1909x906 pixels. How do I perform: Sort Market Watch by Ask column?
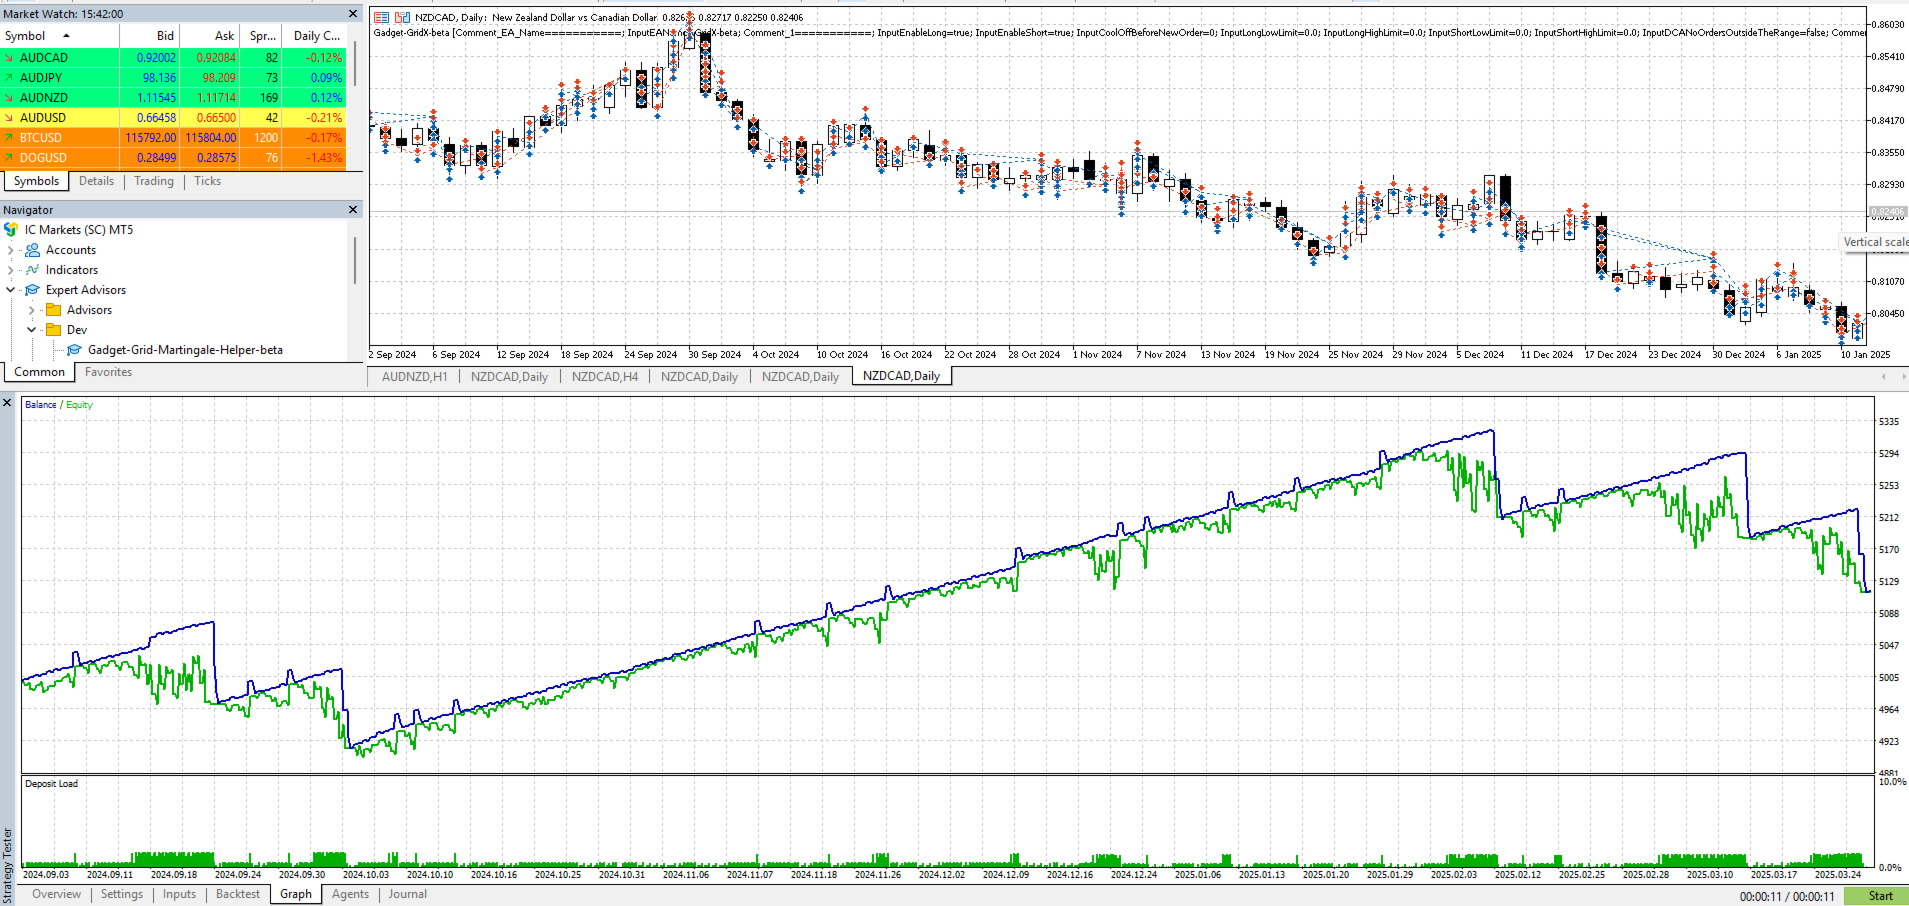pos(210,36)
